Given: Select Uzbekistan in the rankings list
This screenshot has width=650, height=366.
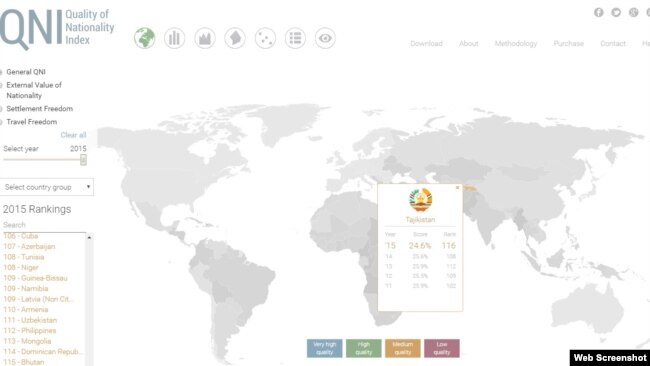Looking at the screenshot, I should tap(30, 320).
